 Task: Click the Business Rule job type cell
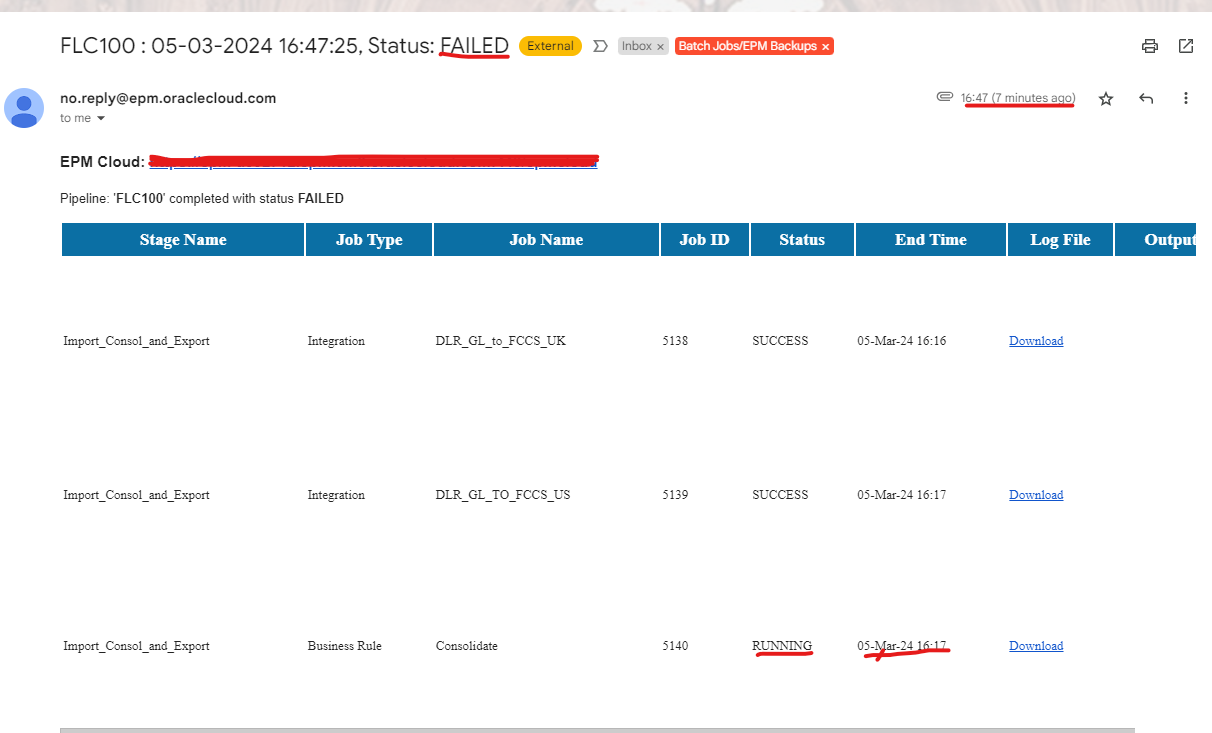coord(345,646)
